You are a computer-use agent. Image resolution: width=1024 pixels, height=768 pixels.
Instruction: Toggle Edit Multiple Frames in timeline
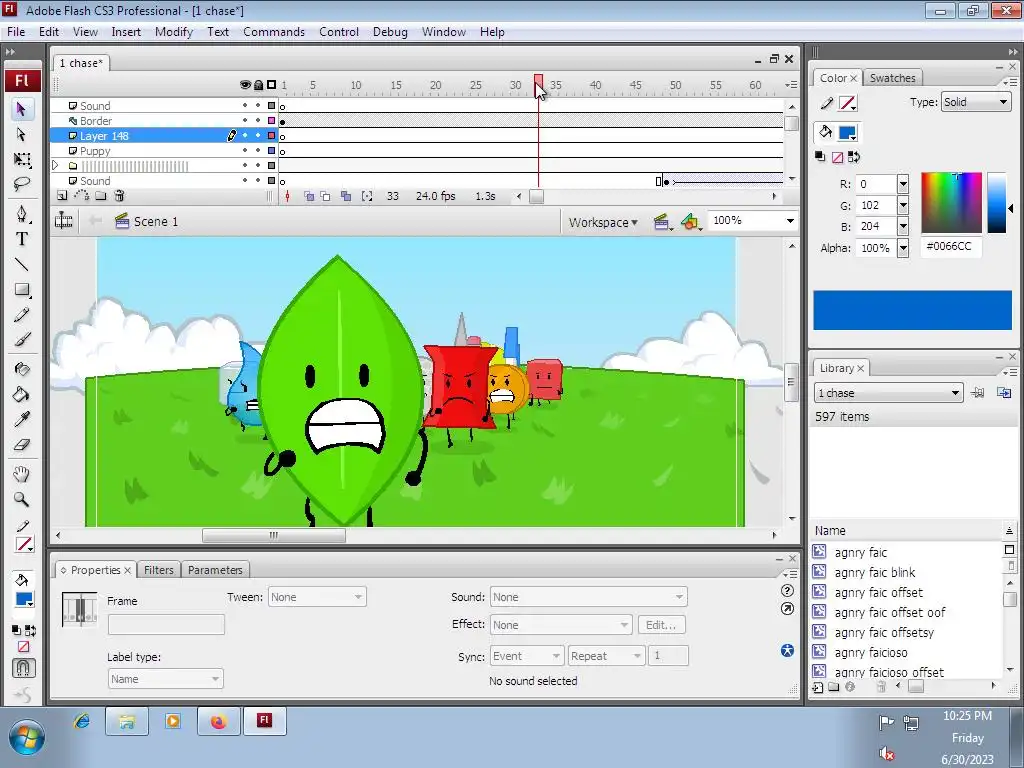click(x=346, y=196)
